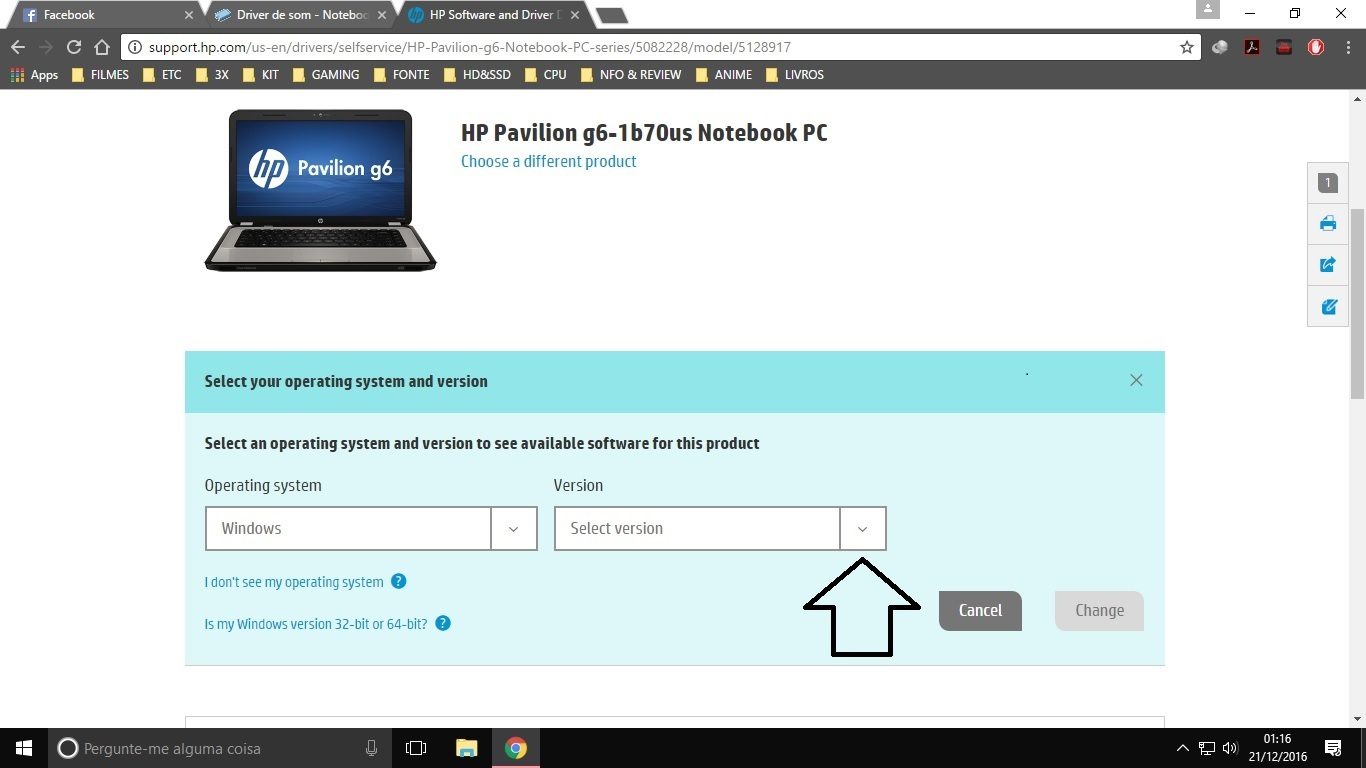Image resolution: width=1366 pixels, height=768 pixels.
Task: Show help for I don't see my operating system
Action: 398,581
